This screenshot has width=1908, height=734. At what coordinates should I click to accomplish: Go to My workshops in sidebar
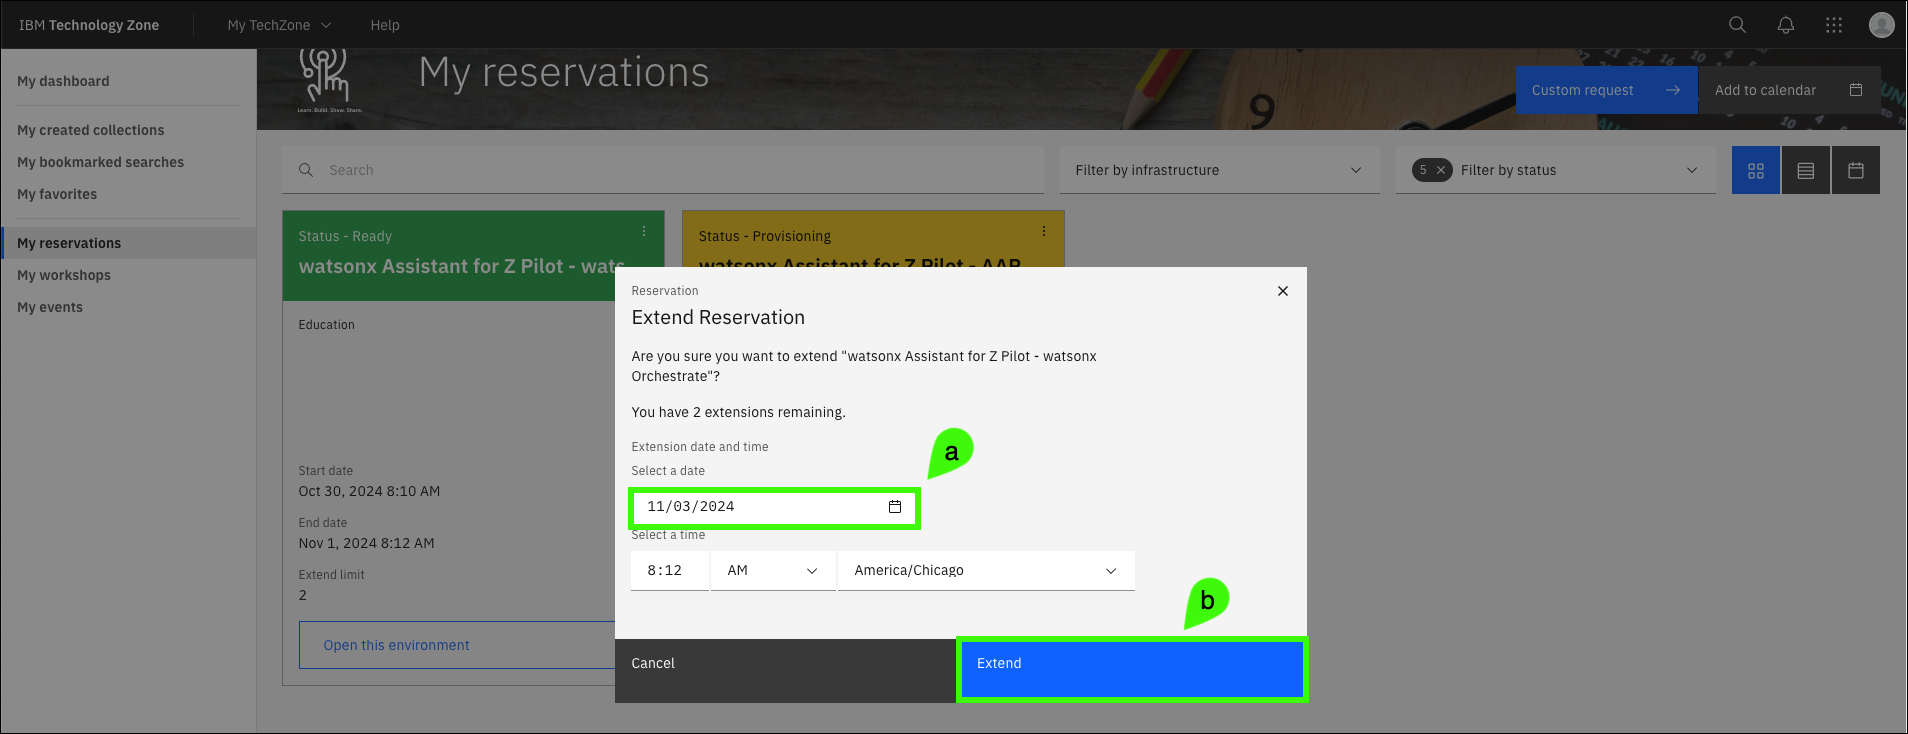[64, 275]
